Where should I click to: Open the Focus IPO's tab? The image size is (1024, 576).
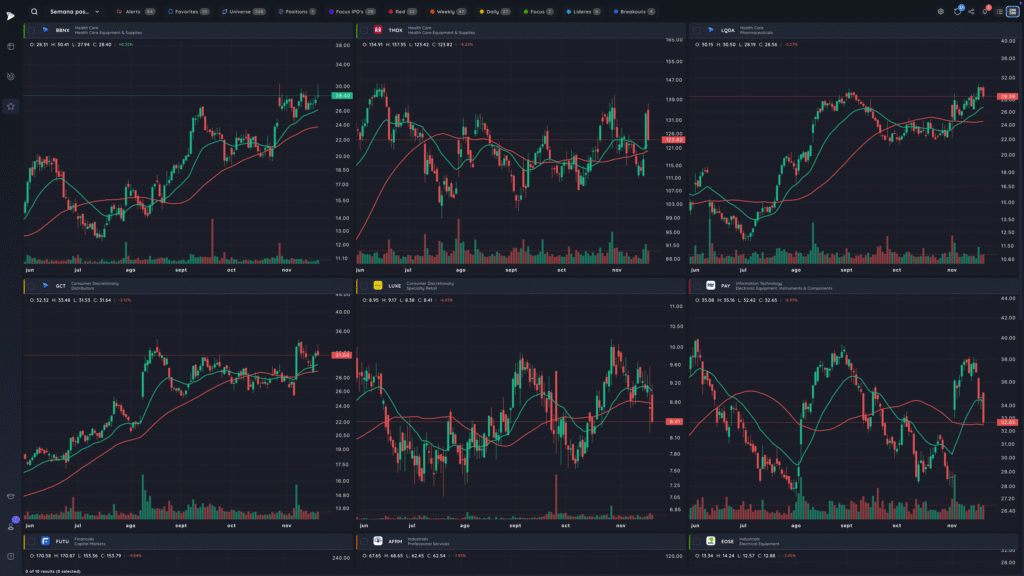[x=352, y=12]
